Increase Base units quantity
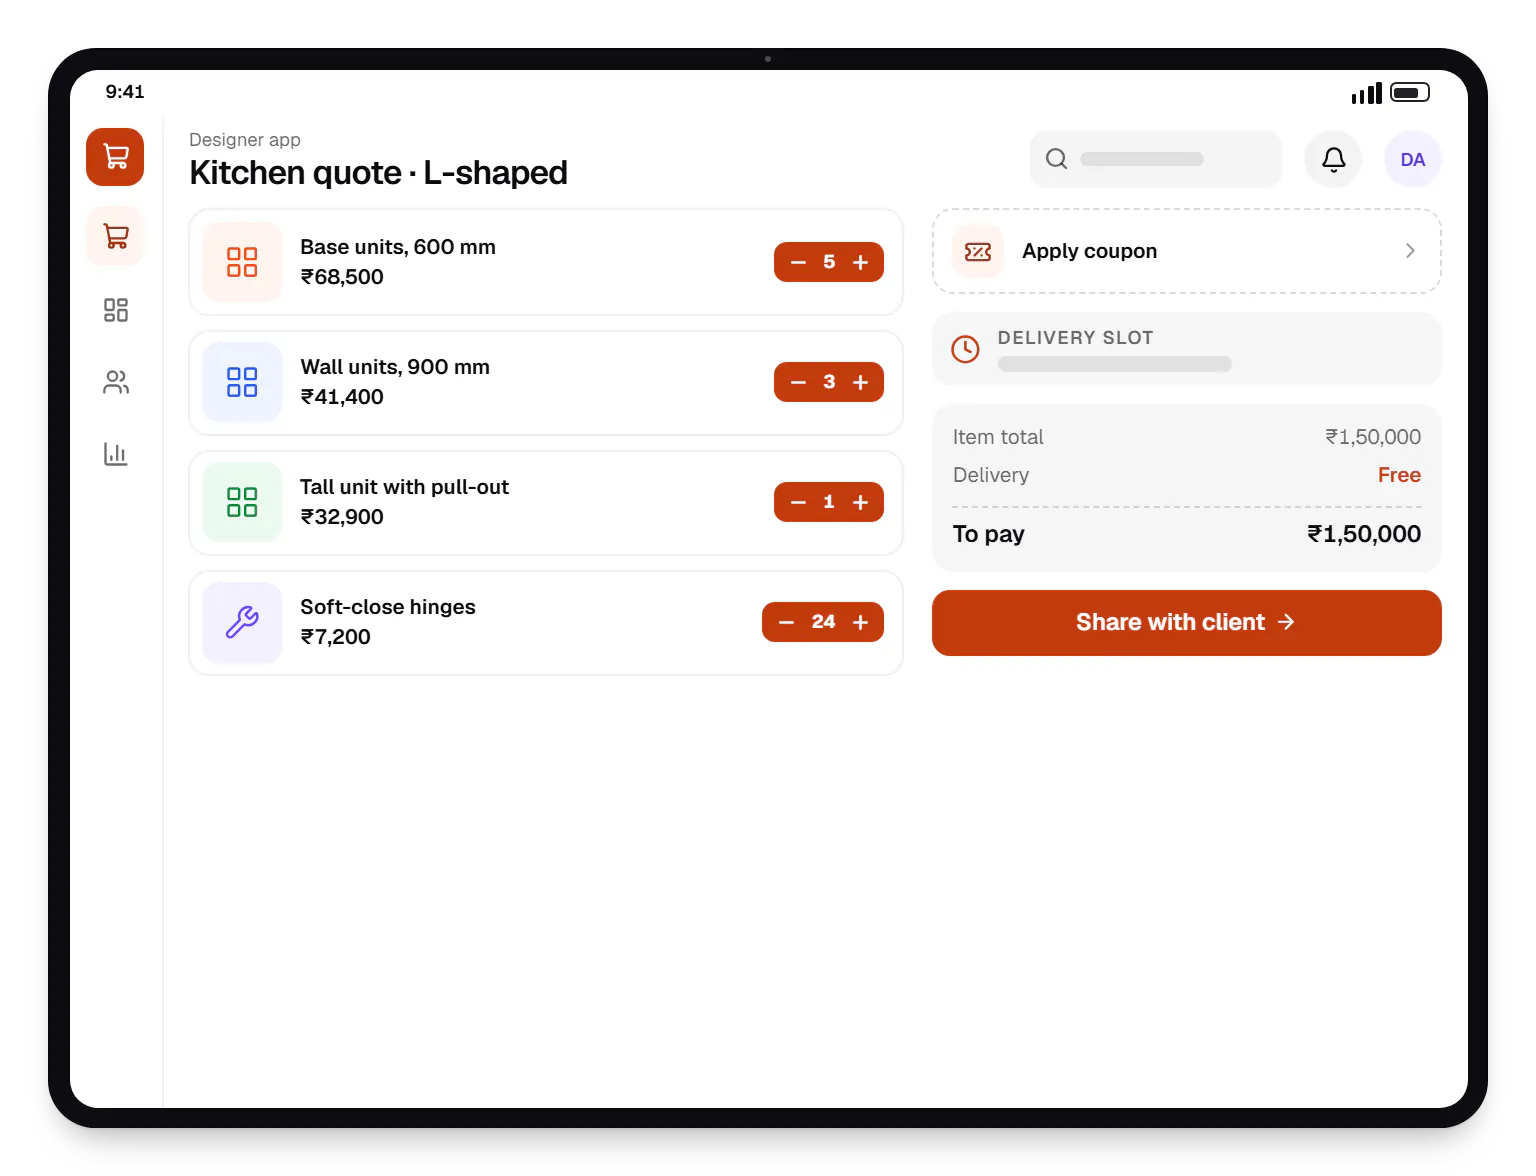The image size is (1536, 1176). [x=860, y=262]
